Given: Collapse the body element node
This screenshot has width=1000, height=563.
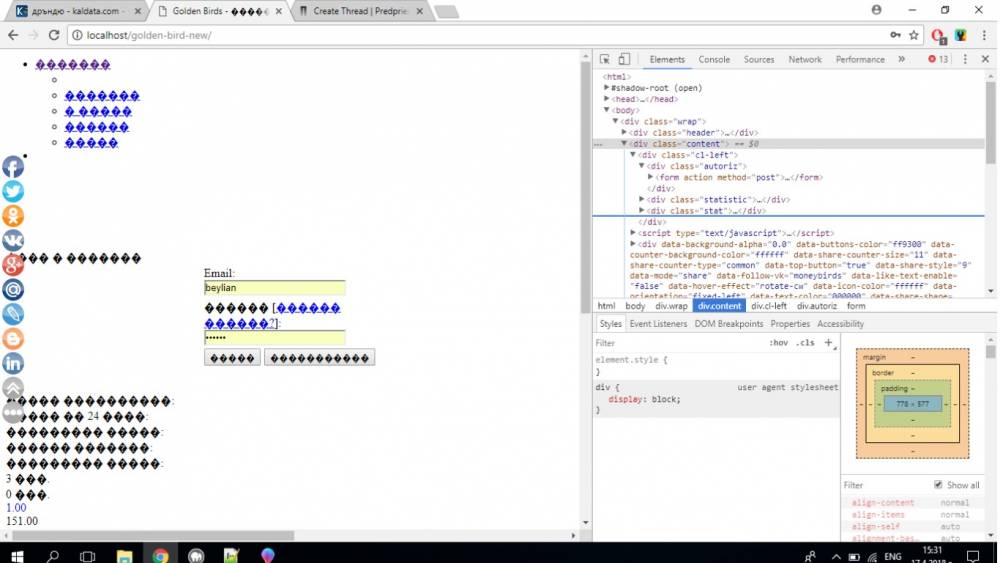Looking at the screenshot, I should [x=607, y=110].
